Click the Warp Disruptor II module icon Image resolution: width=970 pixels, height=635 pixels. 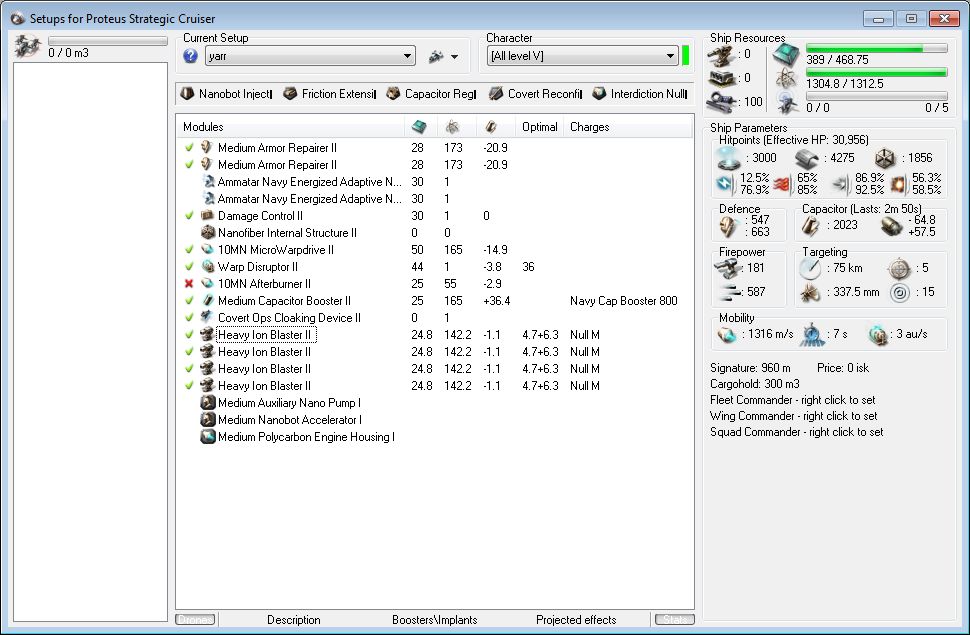click(x=208, y=267)
